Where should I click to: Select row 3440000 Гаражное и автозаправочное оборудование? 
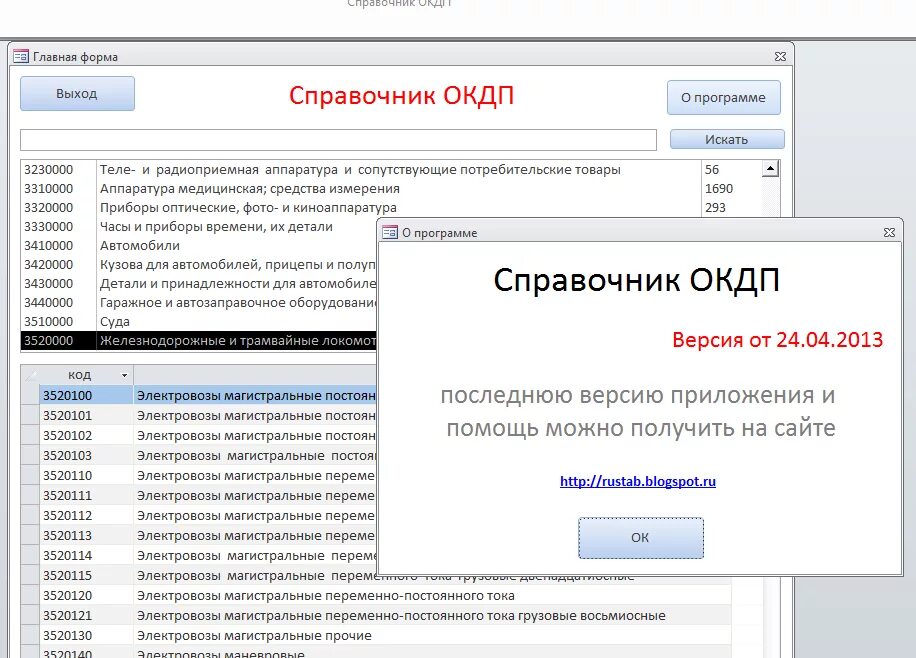point(199,303)
